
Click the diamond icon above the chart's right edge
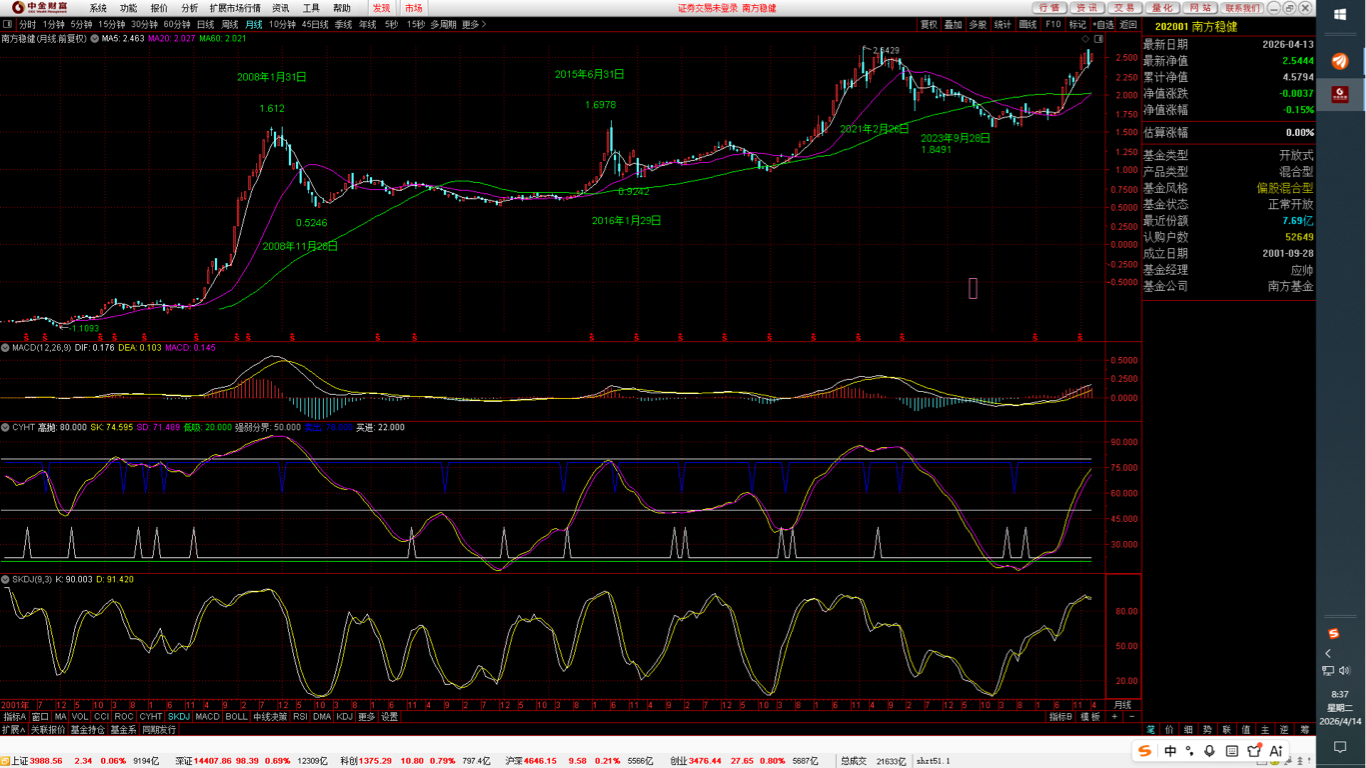pos(1085,39)
